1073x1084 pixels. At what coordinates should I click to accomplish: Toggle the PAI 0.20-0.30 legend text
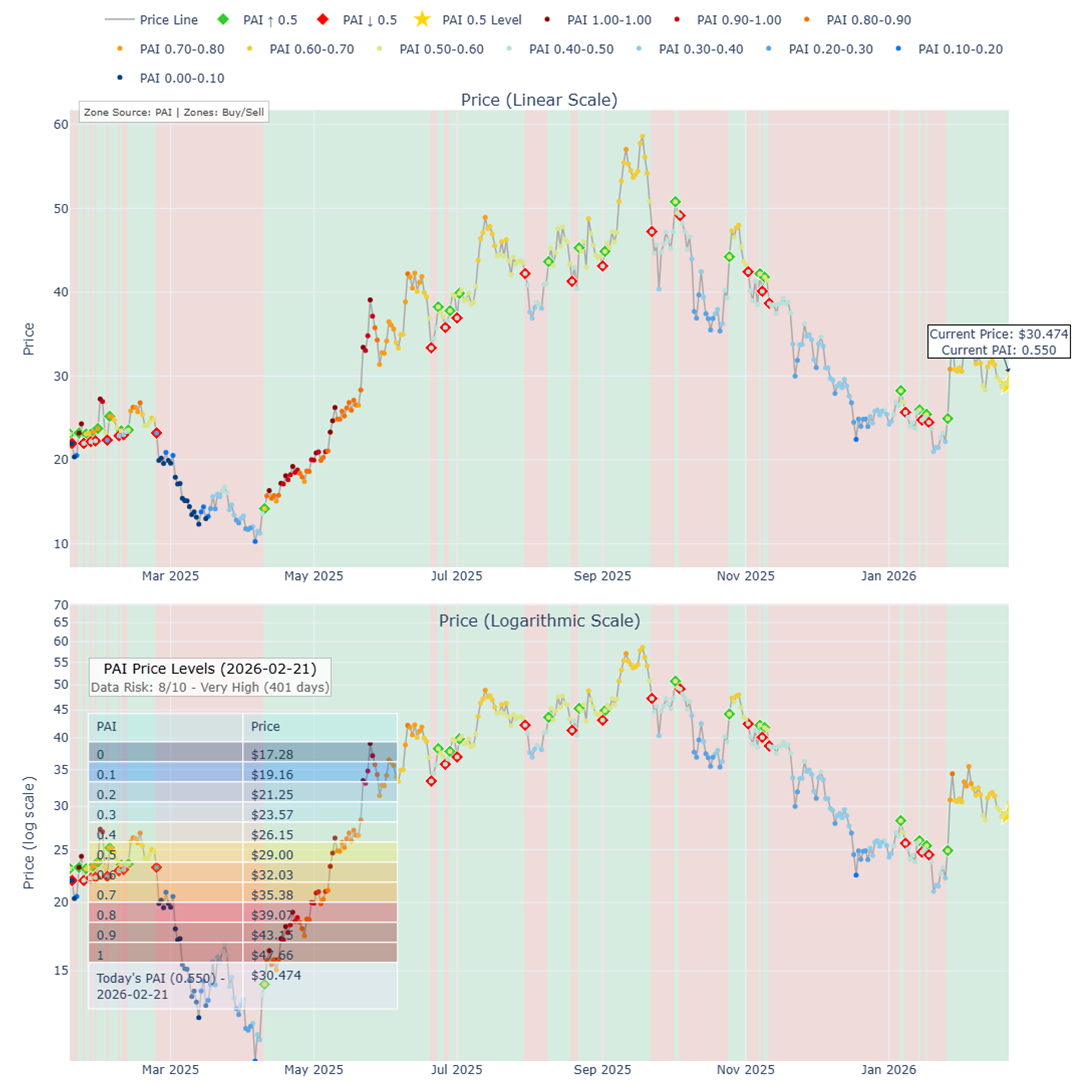coord(833,49)
